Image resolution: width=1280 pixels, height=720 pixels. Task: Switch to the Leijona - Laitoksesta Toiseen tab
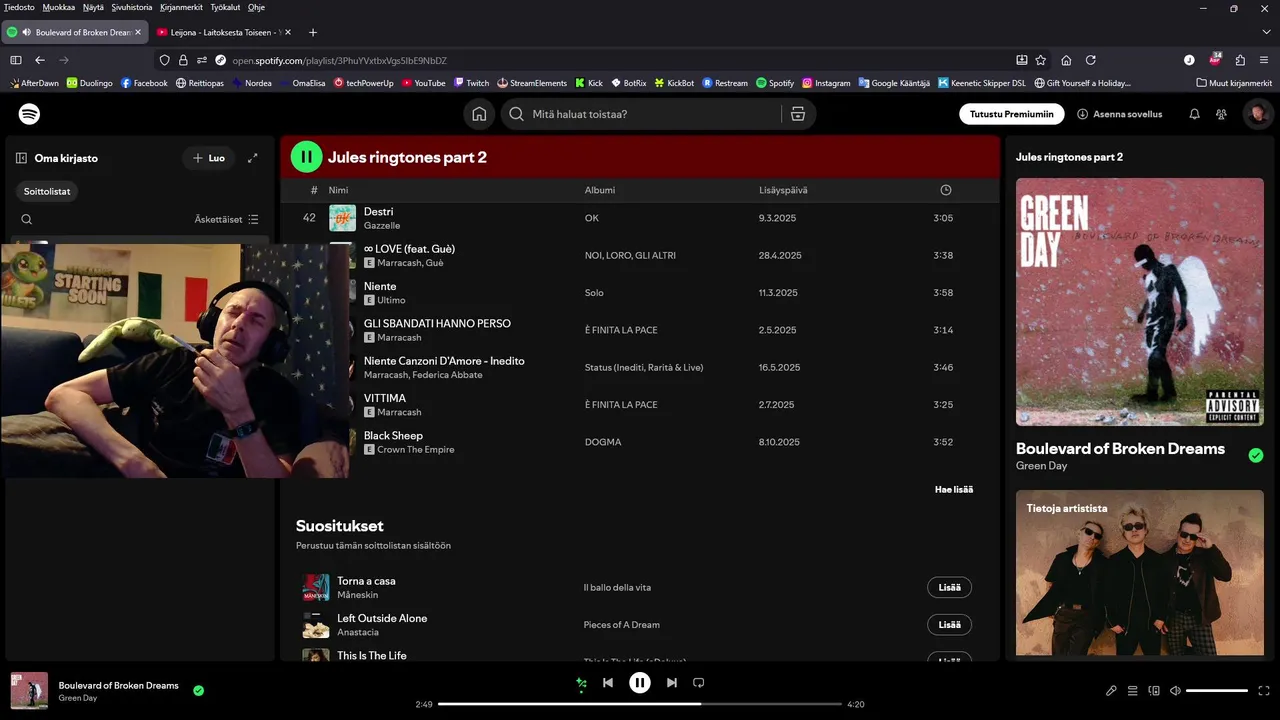pos(224,32)
